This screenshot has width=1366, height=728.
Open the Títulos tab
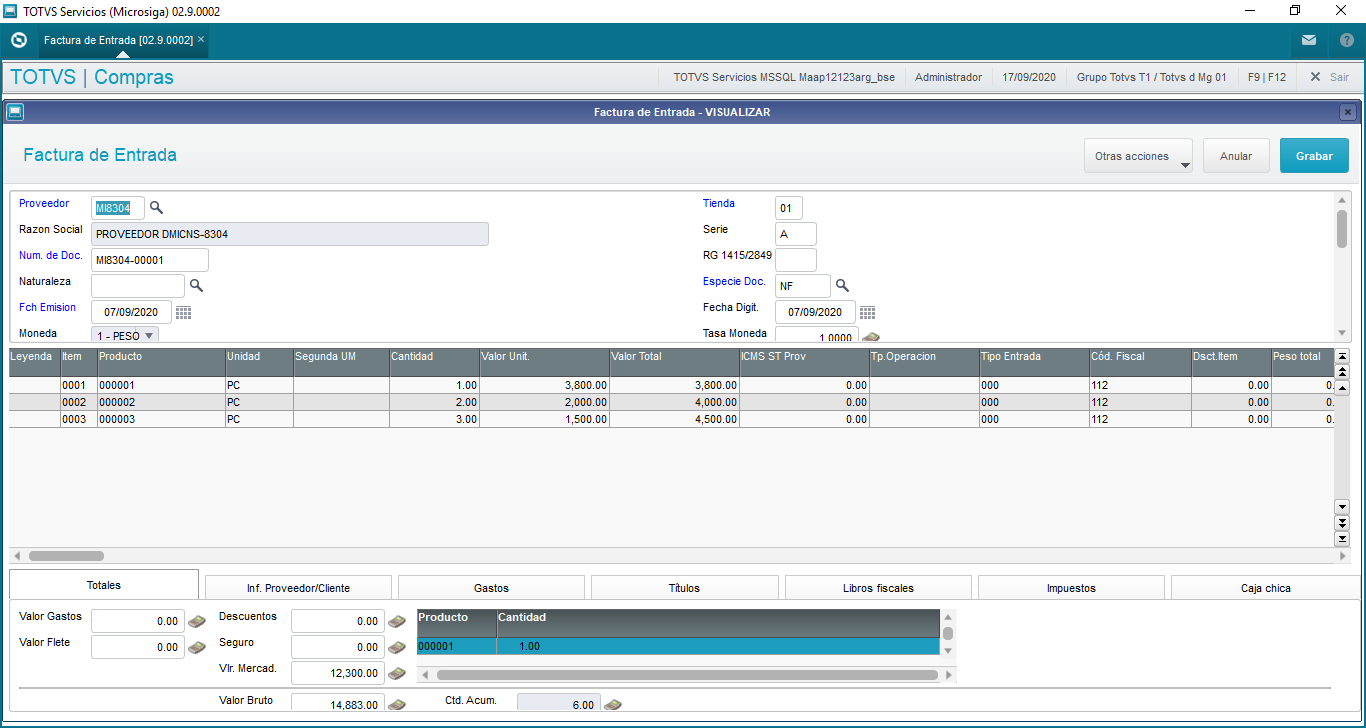coord(684,588)
